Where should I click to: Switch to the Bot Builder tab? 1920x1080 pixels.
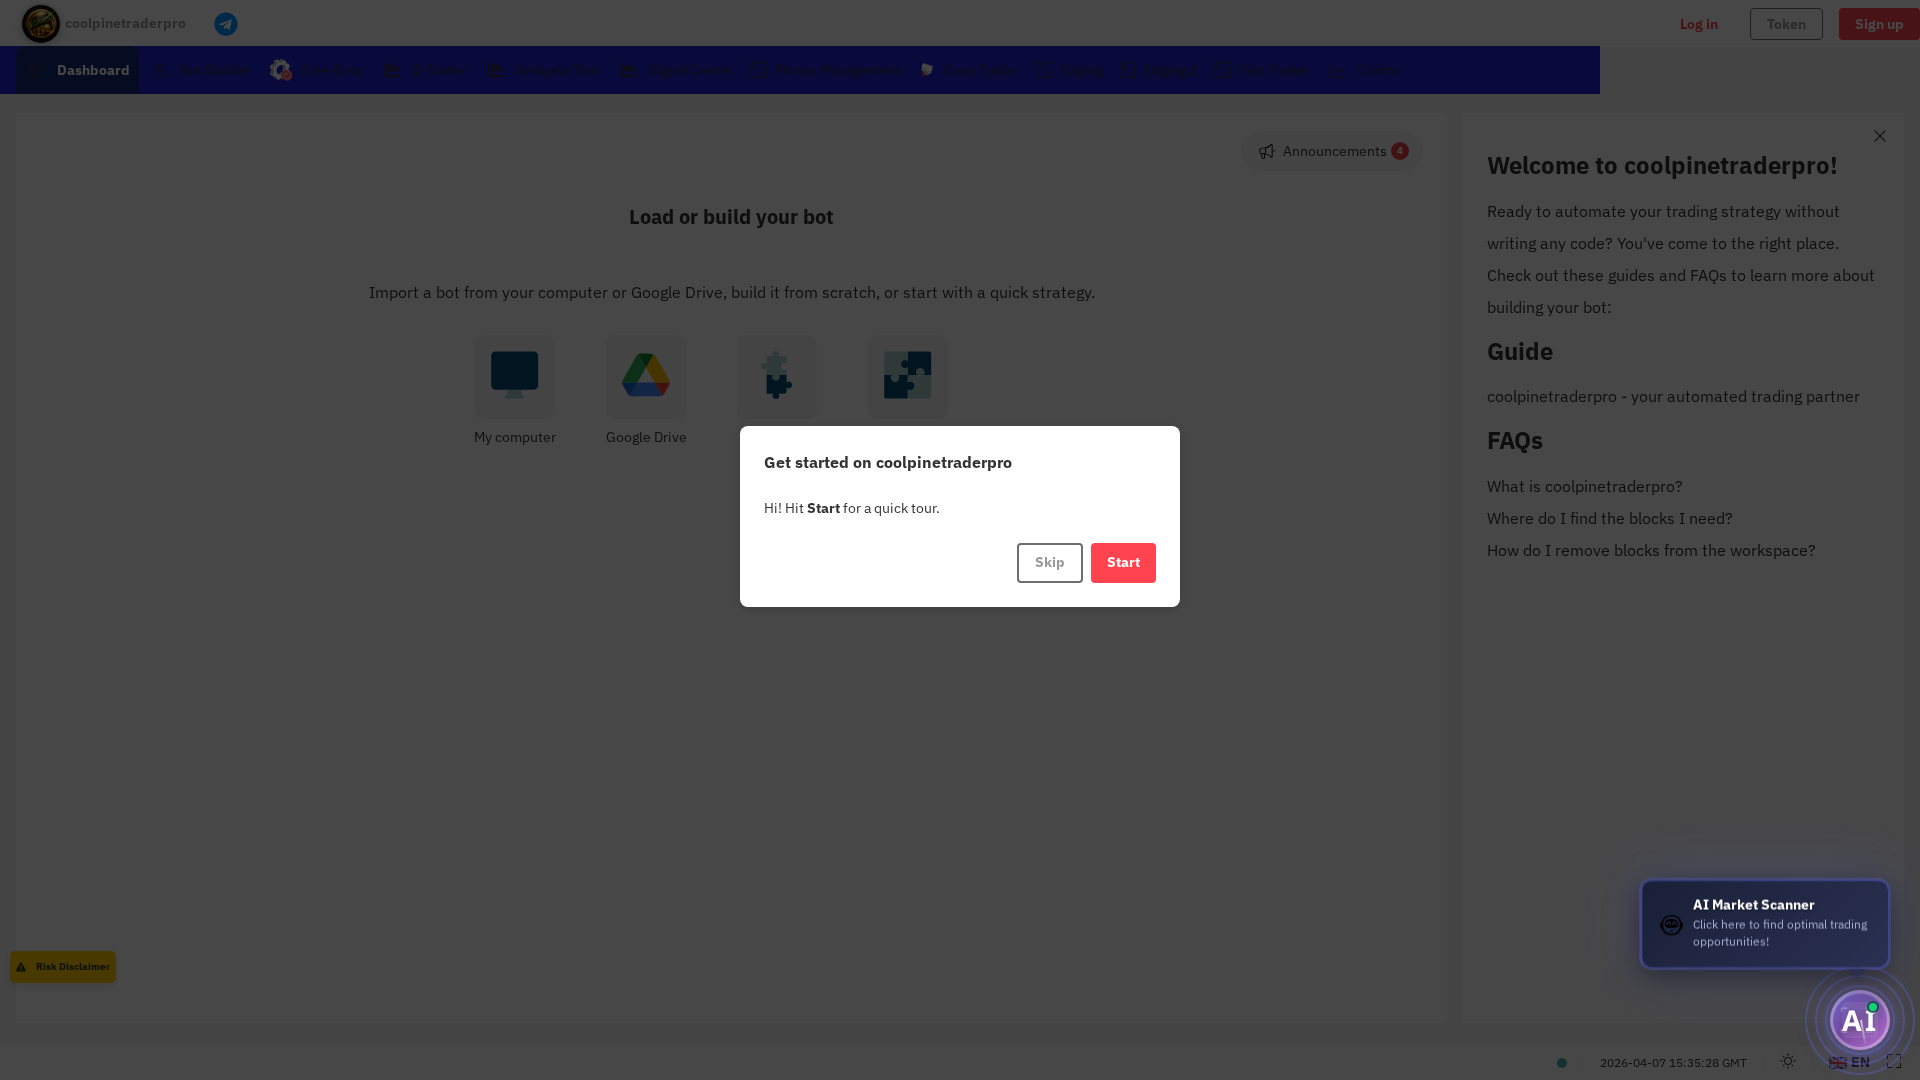[202, 70]
